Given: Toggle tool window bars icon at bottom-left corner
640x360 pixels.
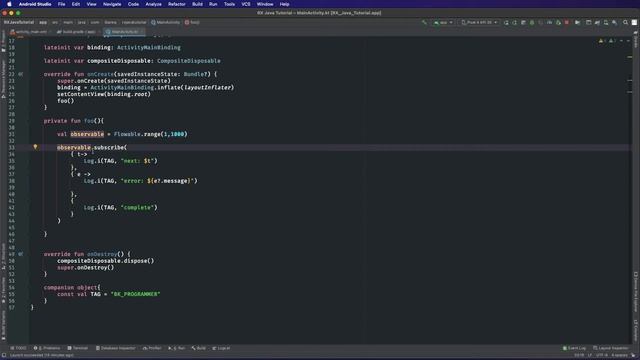Looking at the screenshot, I should [4, 355].
